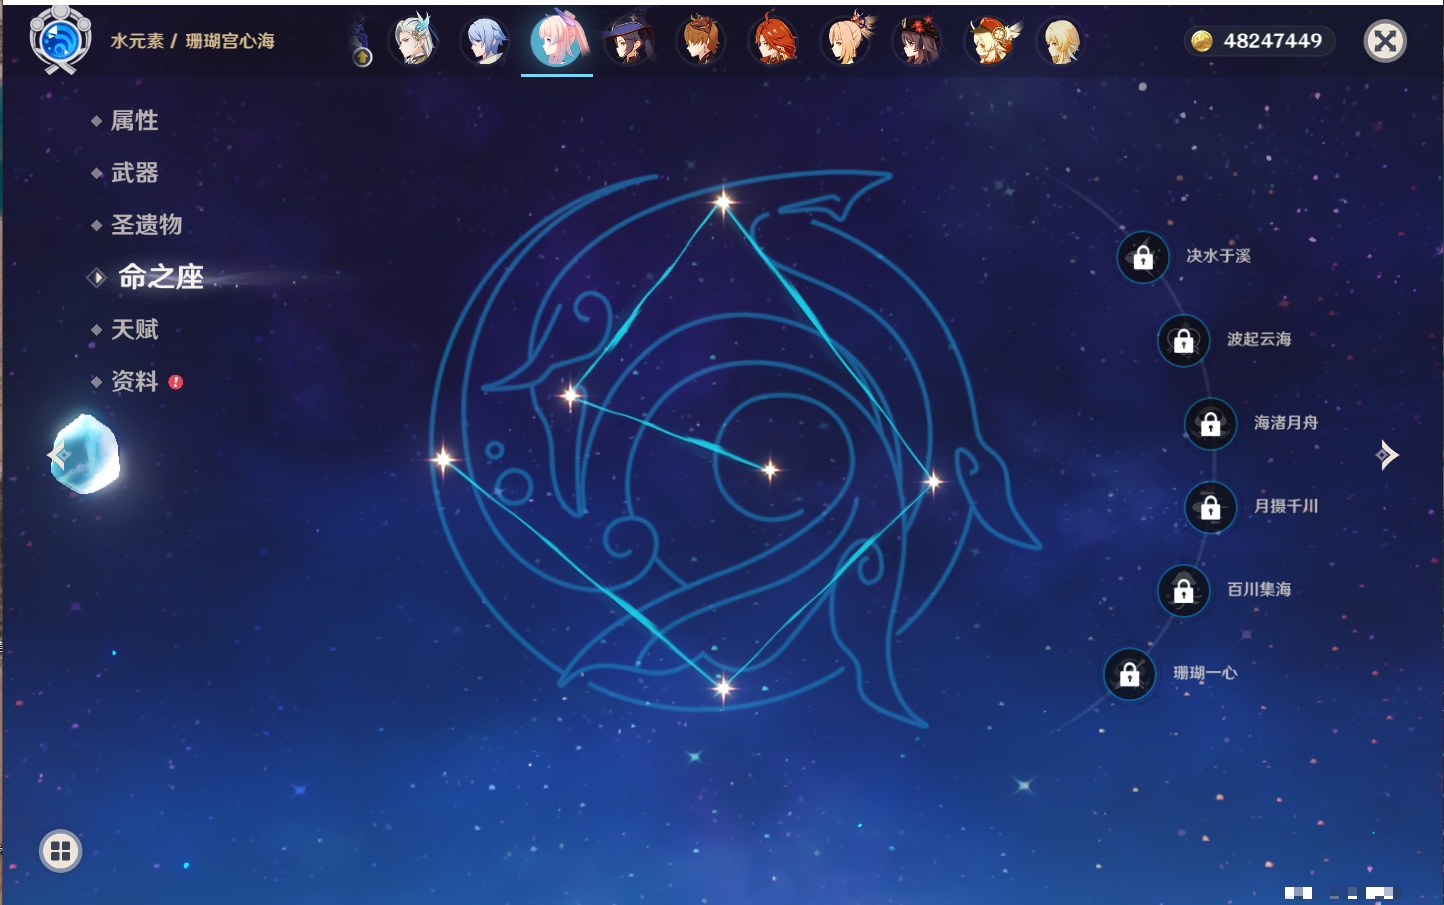Click the title text 水元素 / 珊瑚宫心海

pyautogui.click(x=192, y=41)
